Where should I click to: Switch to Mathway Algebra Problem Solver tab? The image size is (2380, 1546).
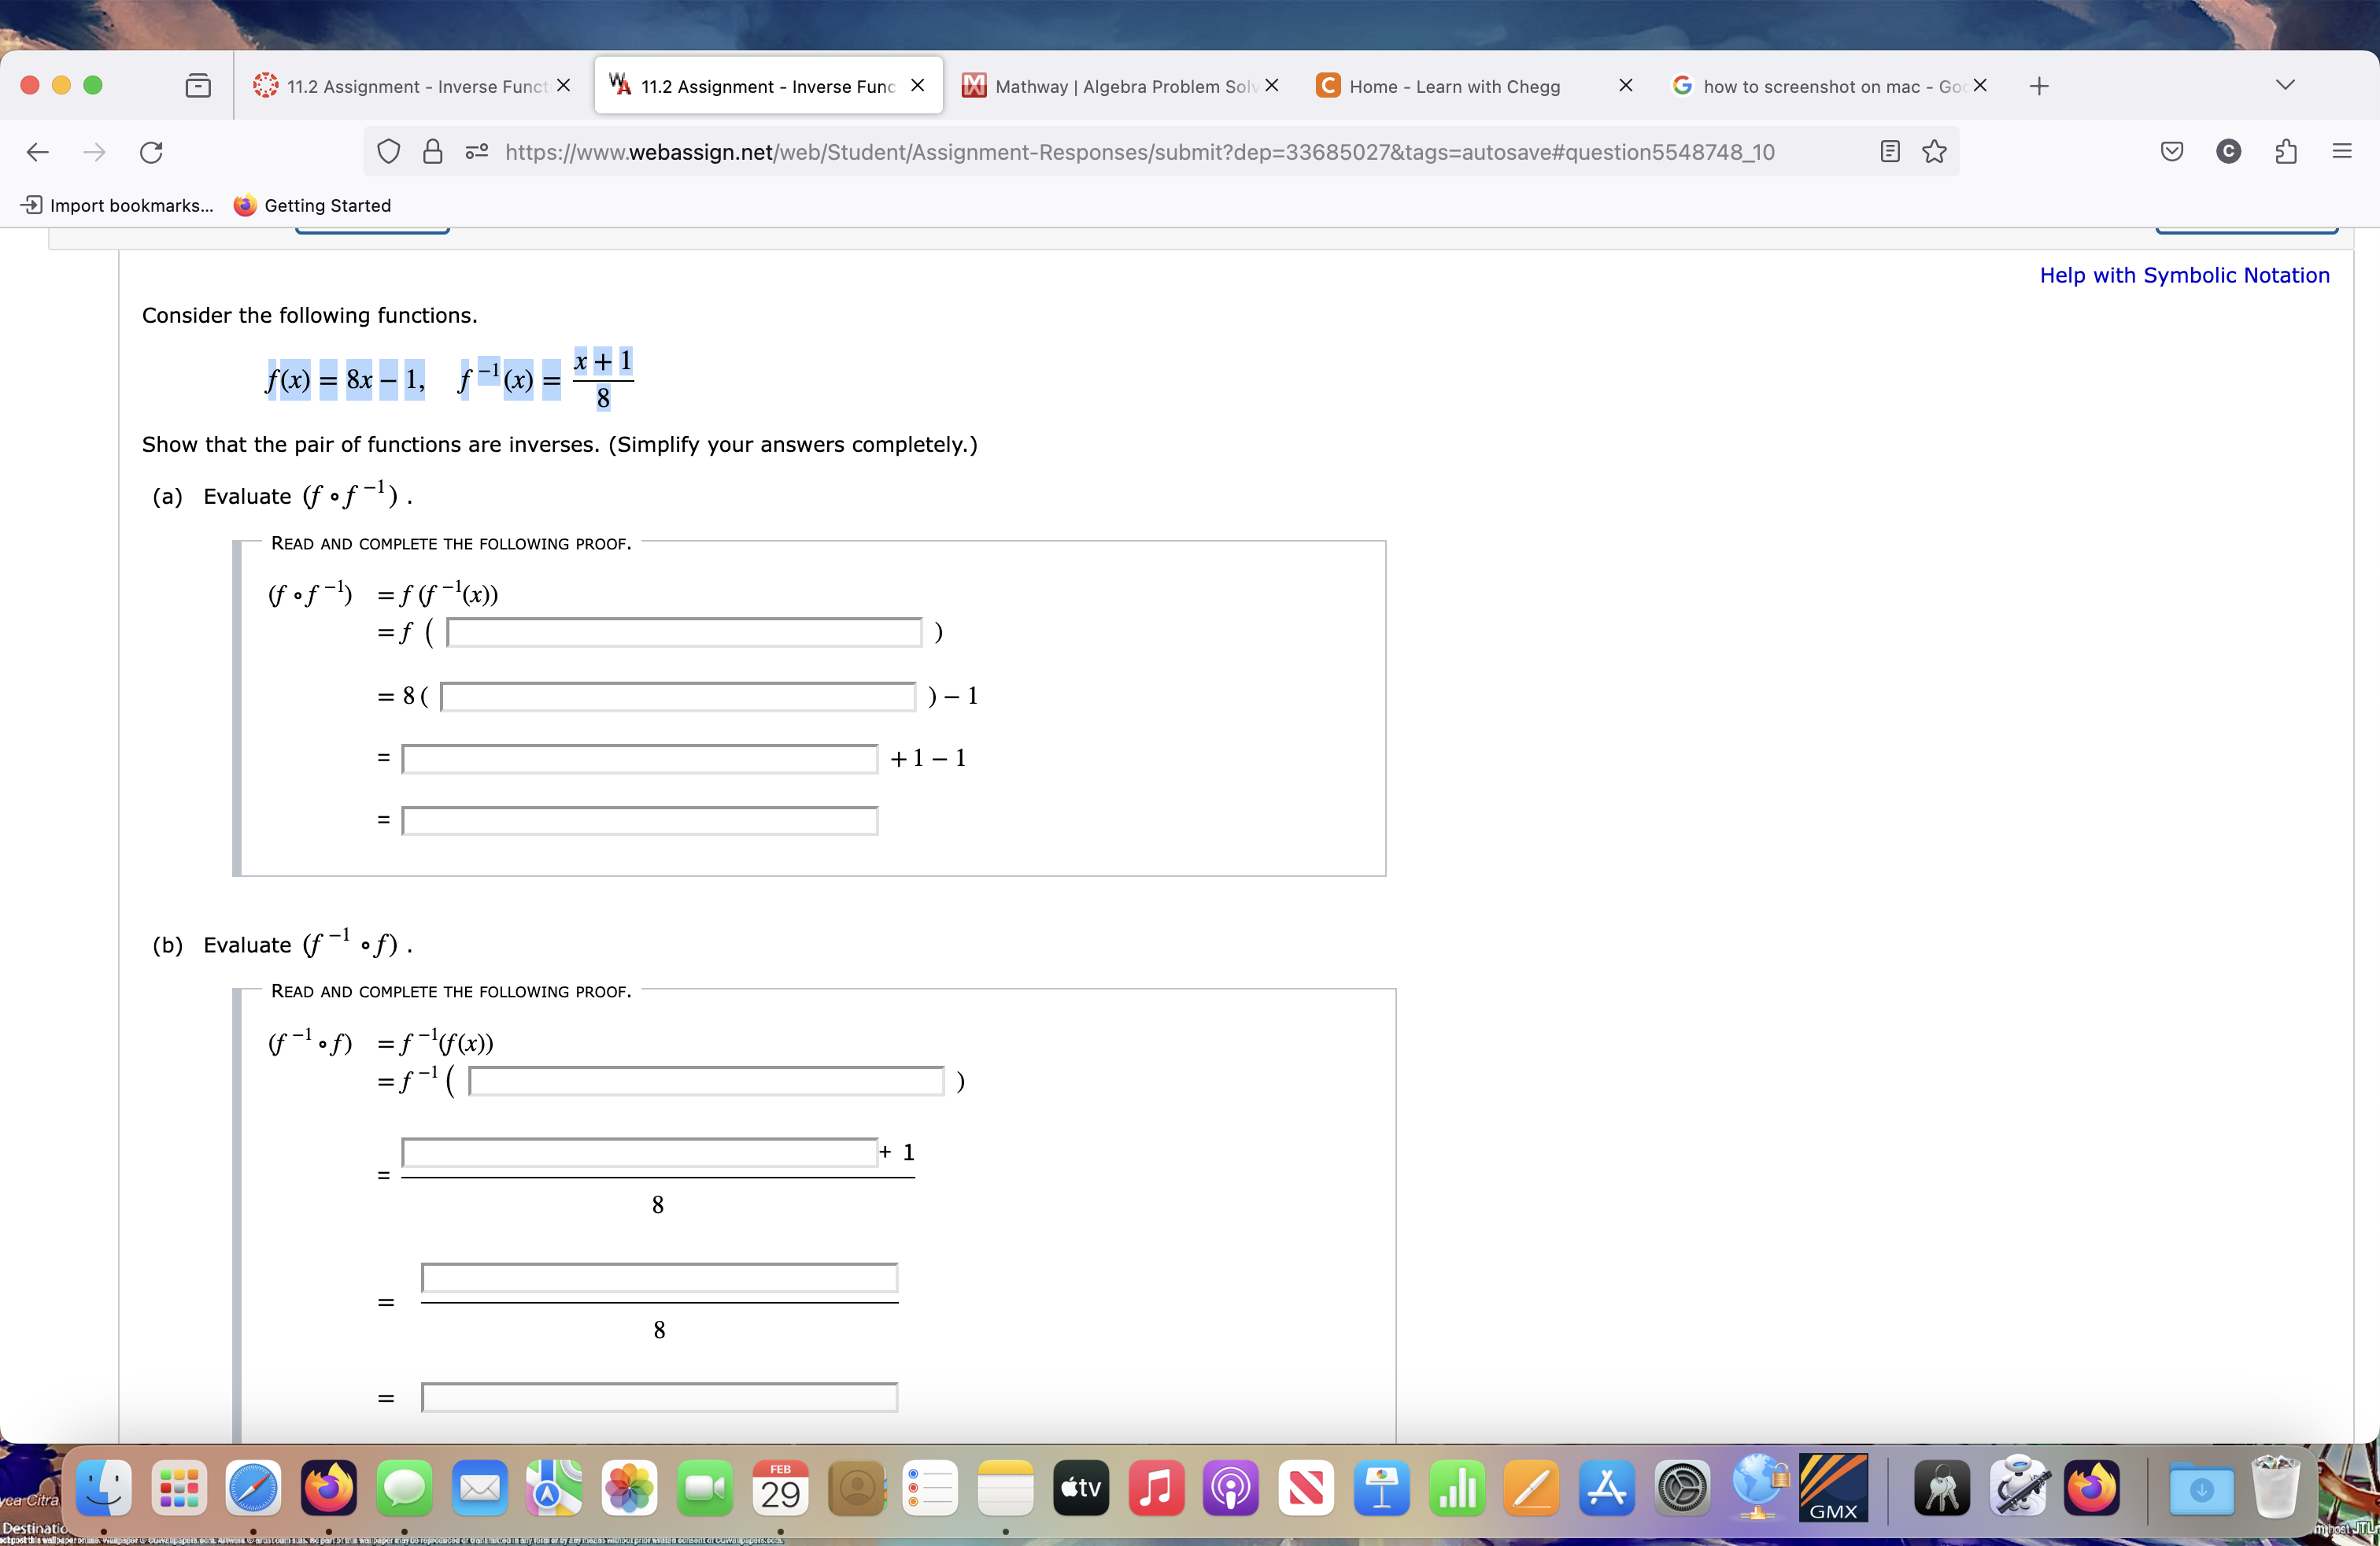1110,86
